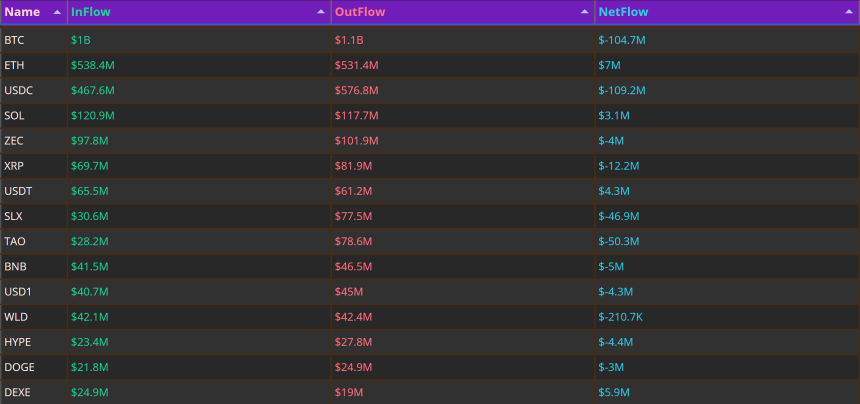
Task: Select the NetFlow column header text
Action: click(624, 12)
